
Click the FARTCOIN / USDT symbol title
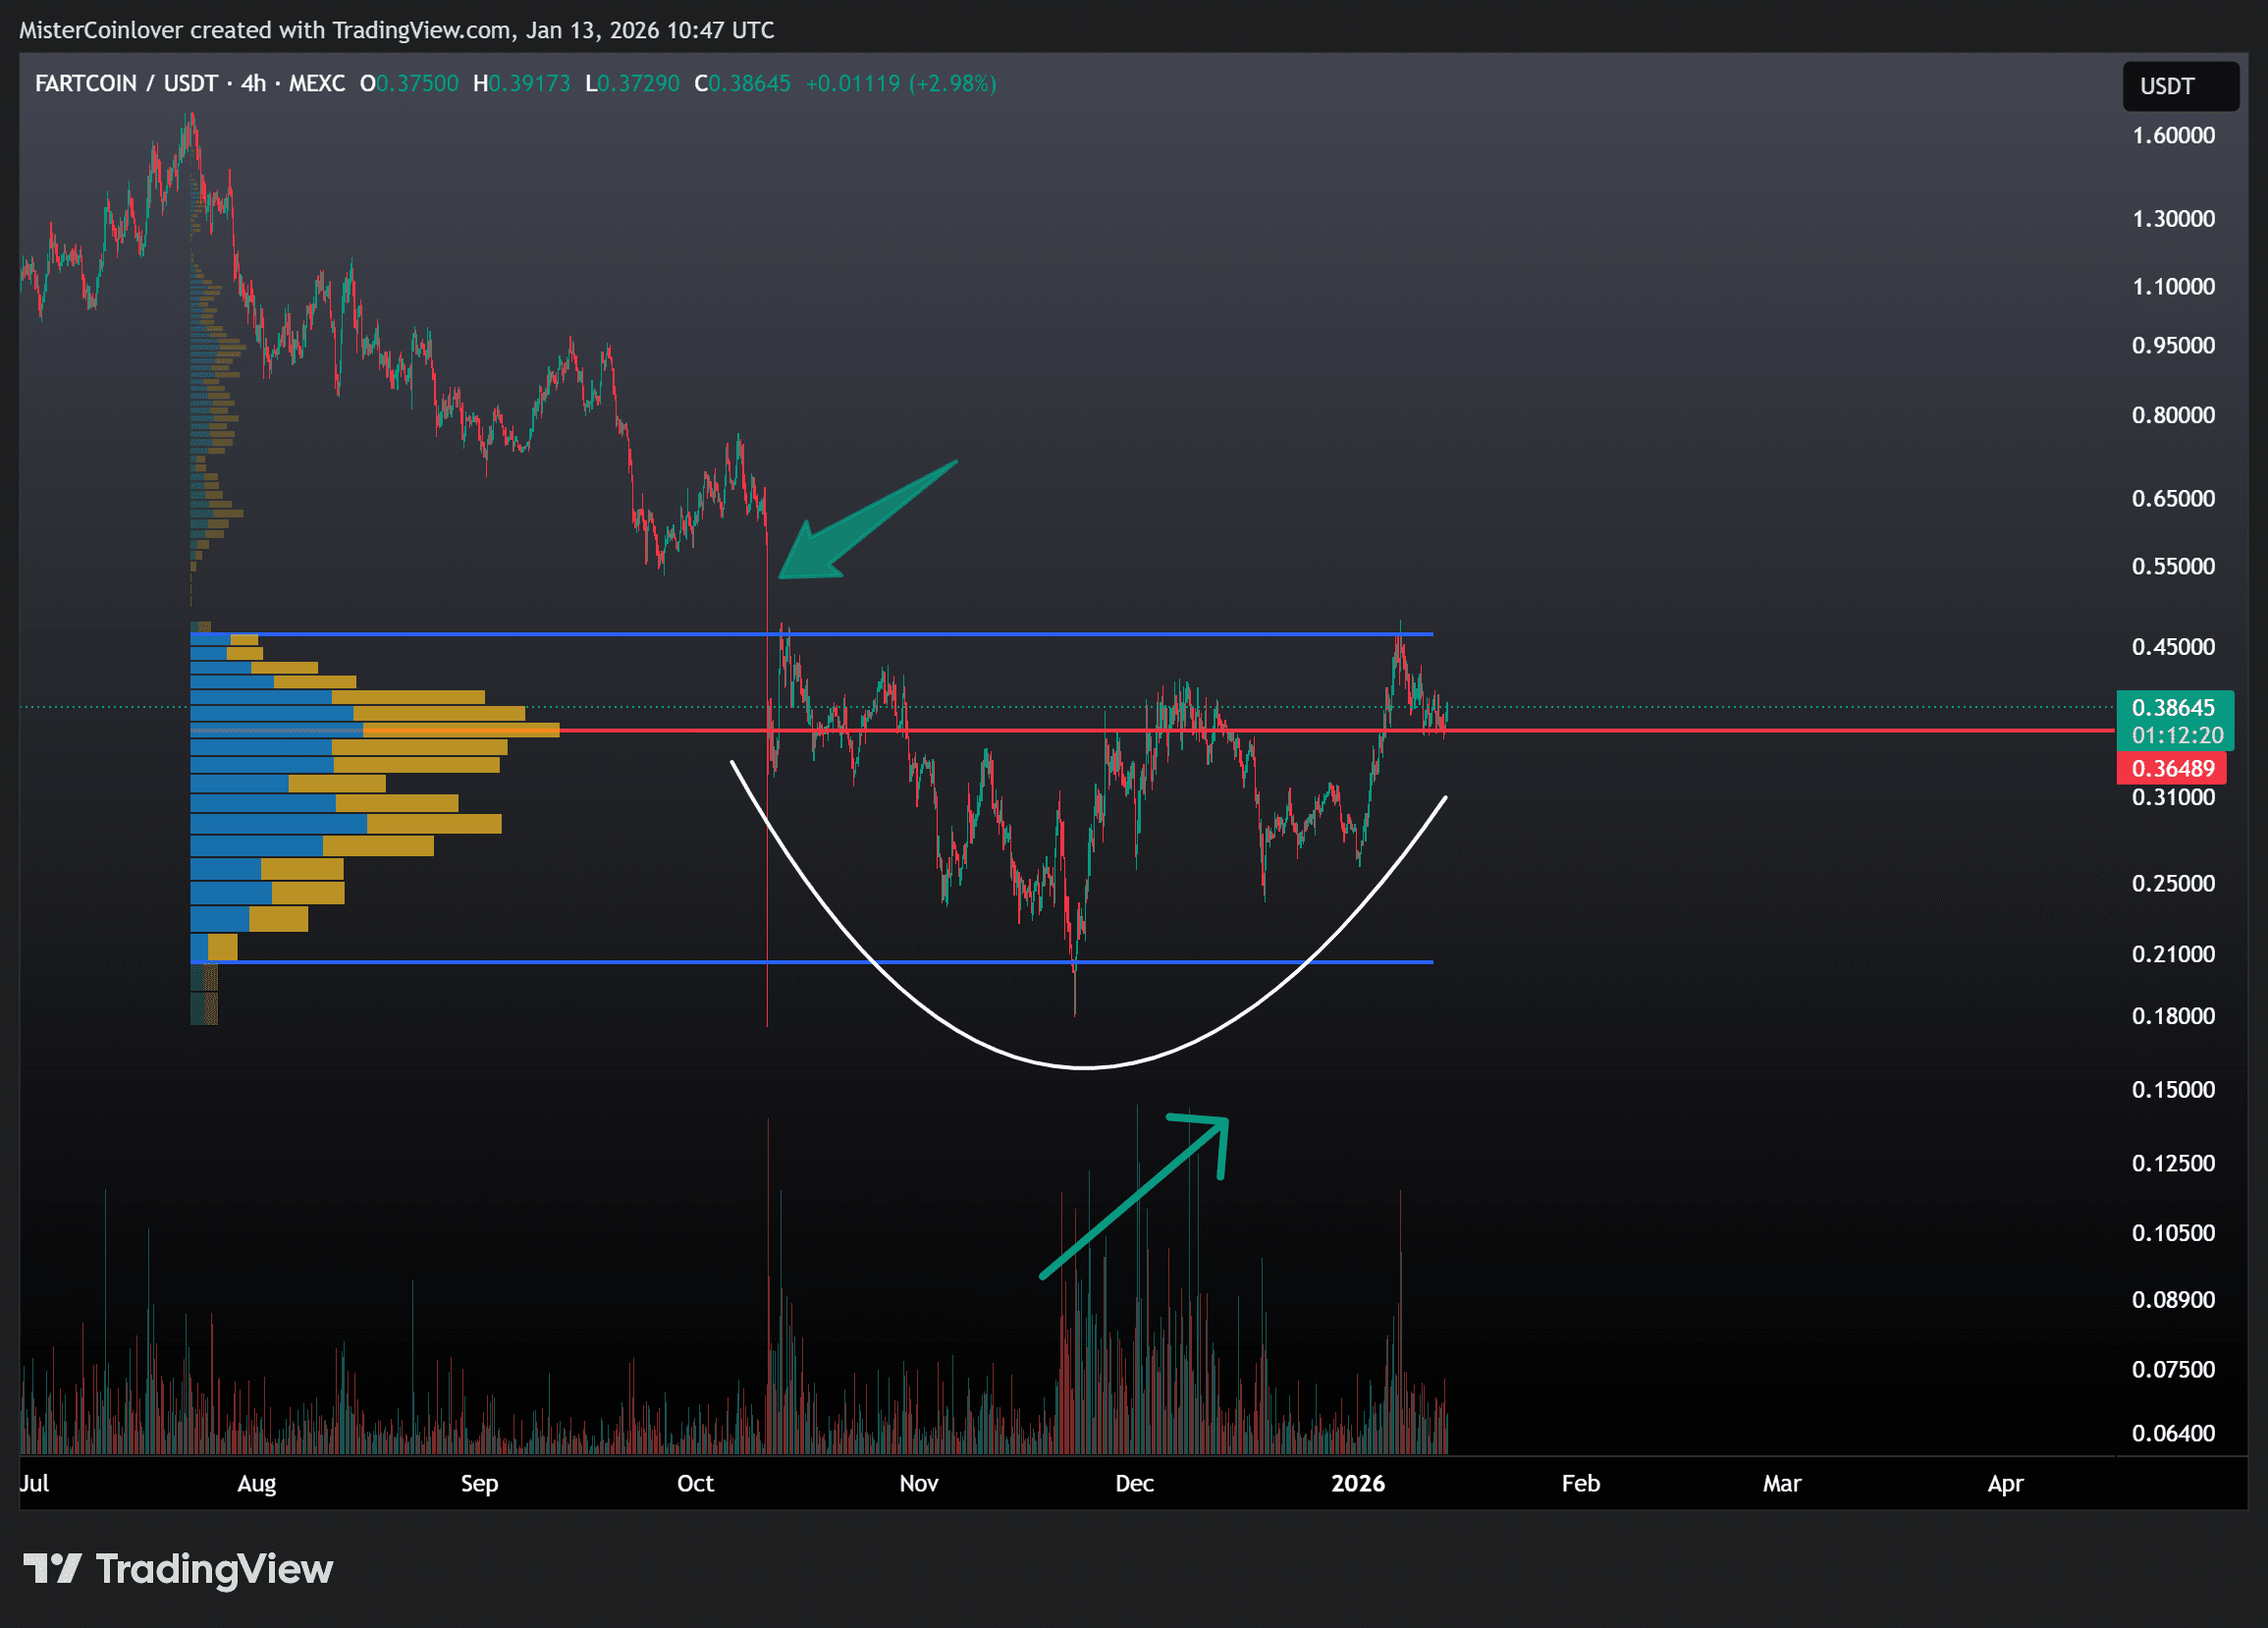tap(126, 83)
